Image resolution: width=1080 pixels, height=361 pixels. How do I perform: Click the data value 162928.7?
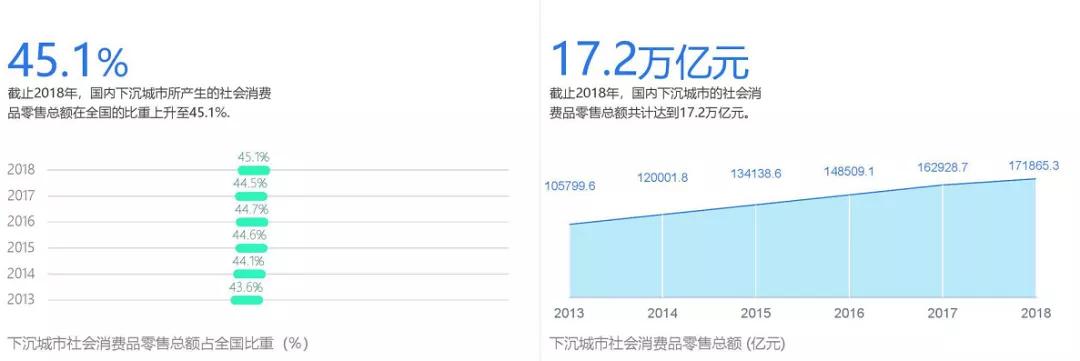pyautogui.click(x=943, y=167)
